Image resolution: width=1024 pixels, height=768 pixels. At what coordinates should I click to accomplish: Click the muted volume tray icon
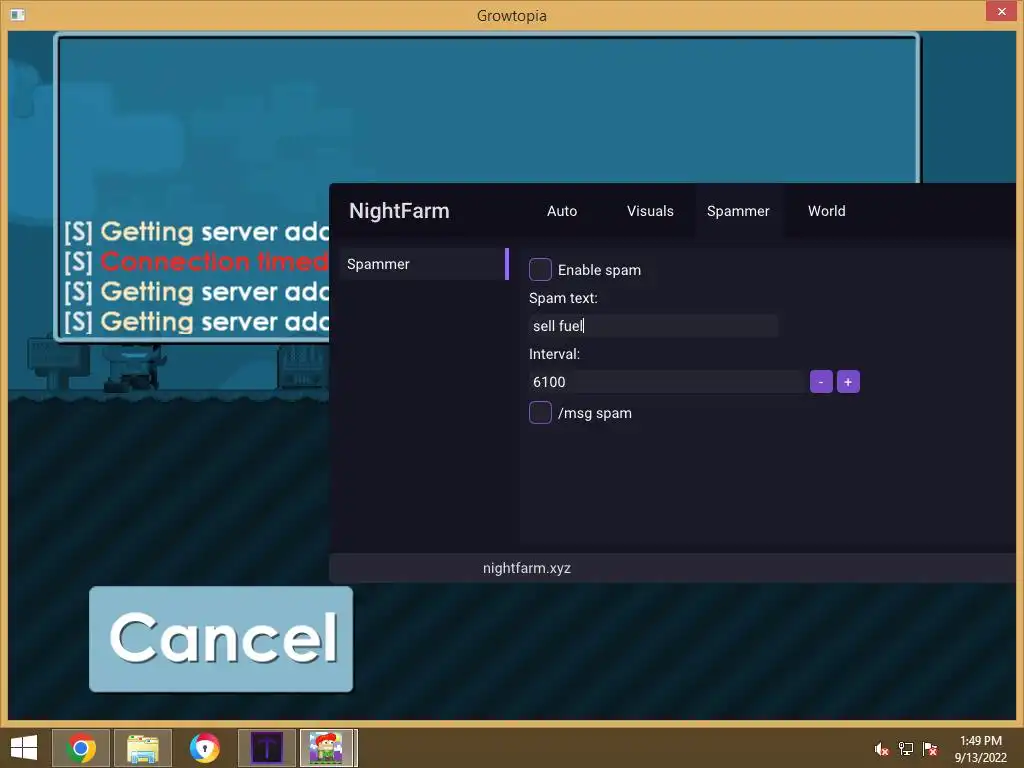click(882, 749)
